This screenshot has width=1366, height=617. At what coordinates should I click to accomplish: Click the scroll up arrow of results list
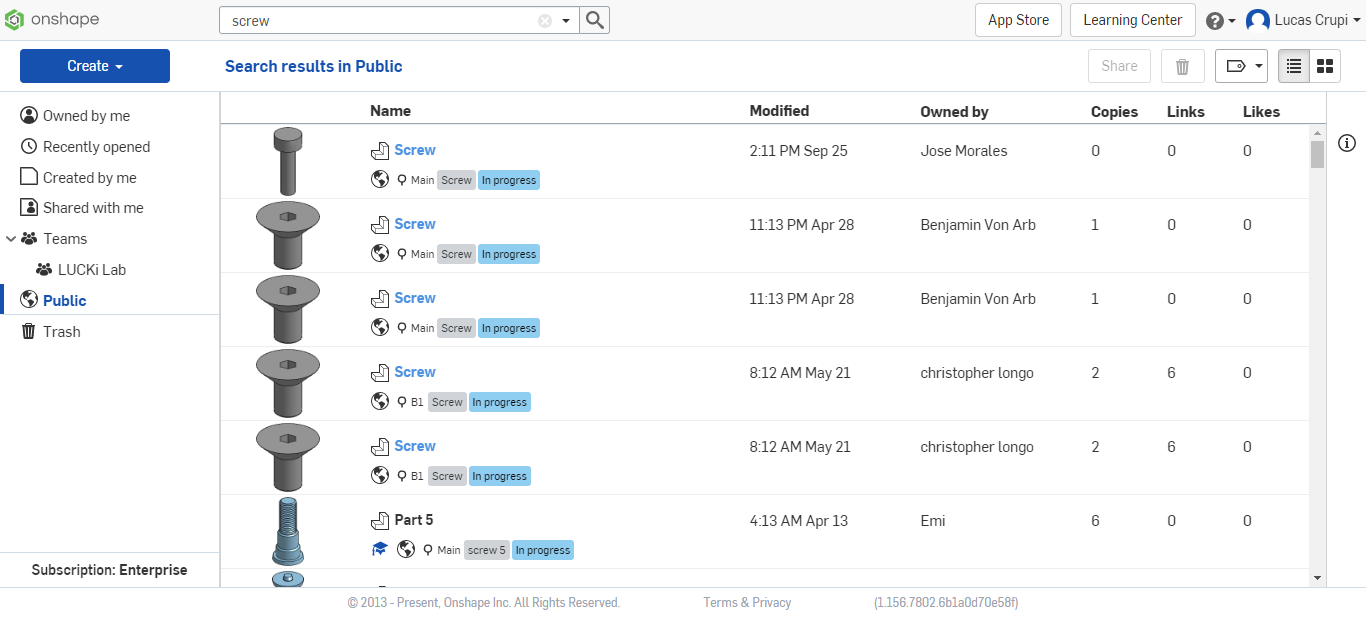[x=1317, y=131]
